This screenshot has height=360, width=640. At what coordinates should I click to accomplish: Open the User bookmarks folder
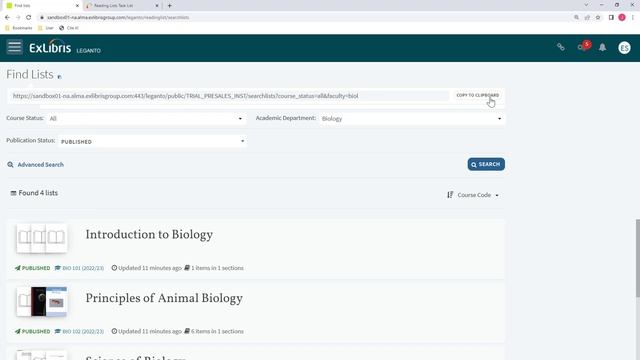[46, 28]
